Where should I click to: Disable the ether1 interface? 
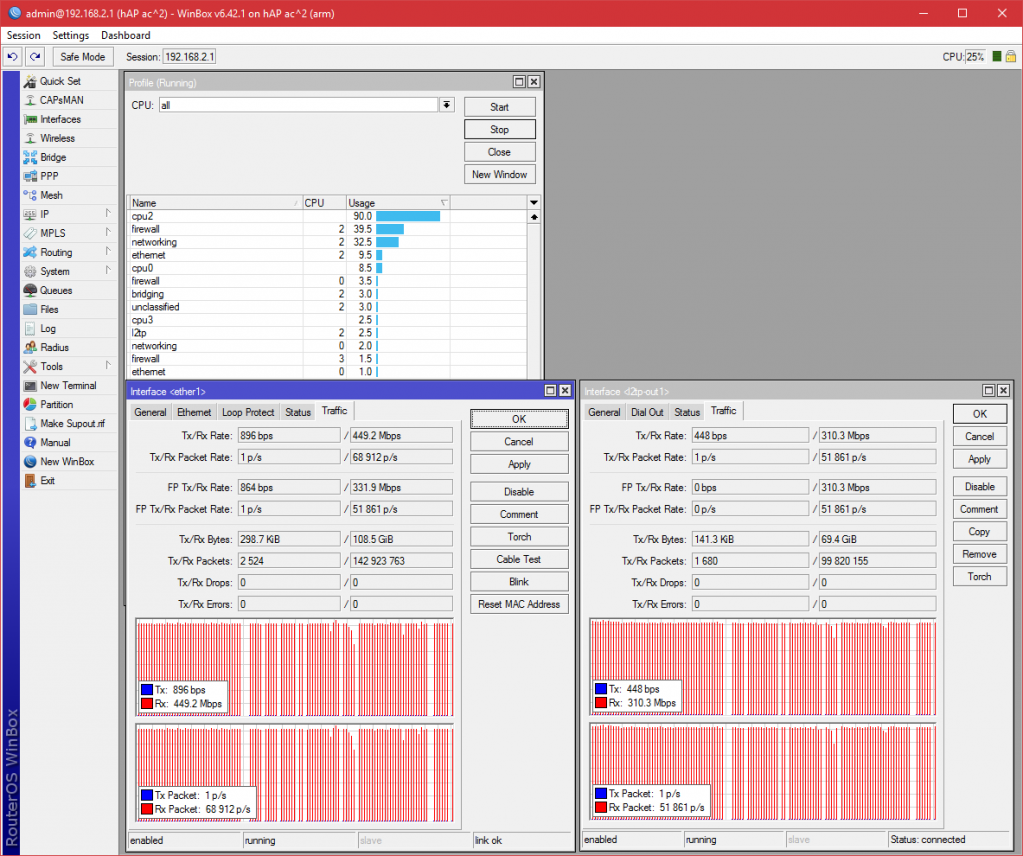[518, 491]
